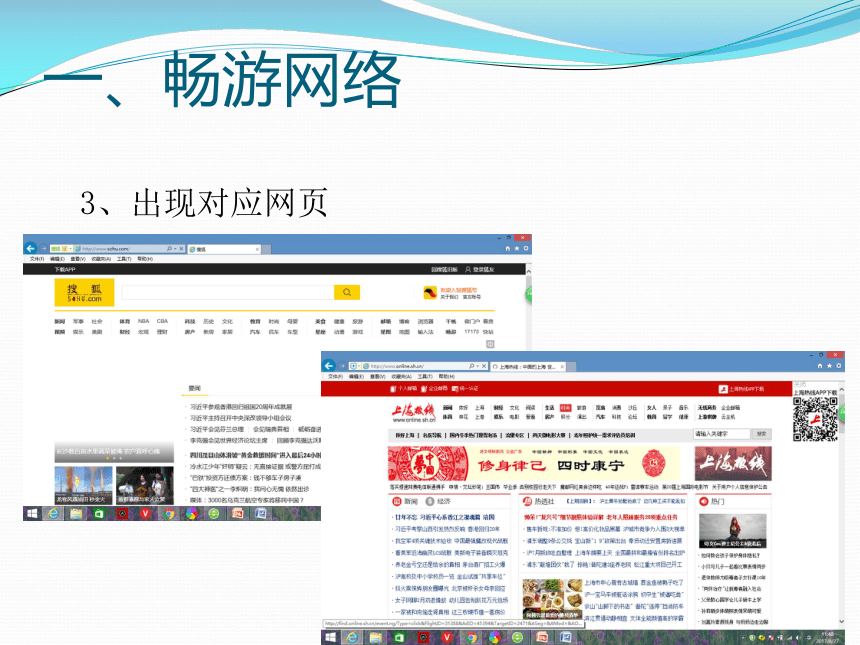Click 下载APP on the Sohu top bar

coord(65,269)
